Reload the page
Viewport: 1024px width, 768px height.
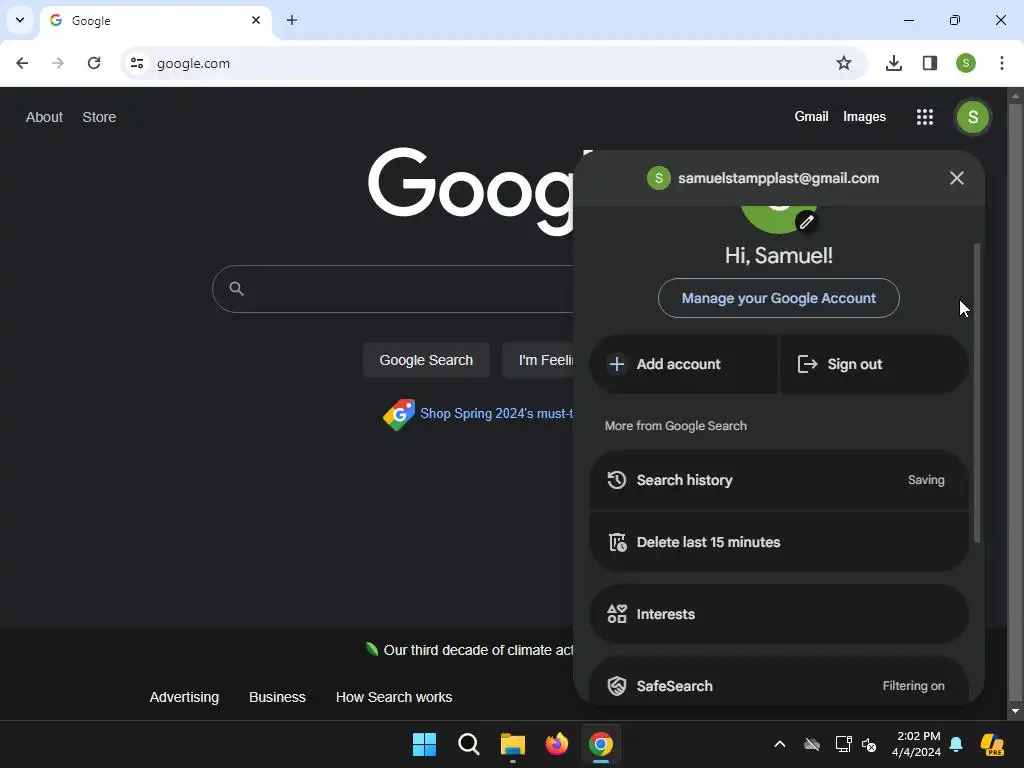click(94, 63)
